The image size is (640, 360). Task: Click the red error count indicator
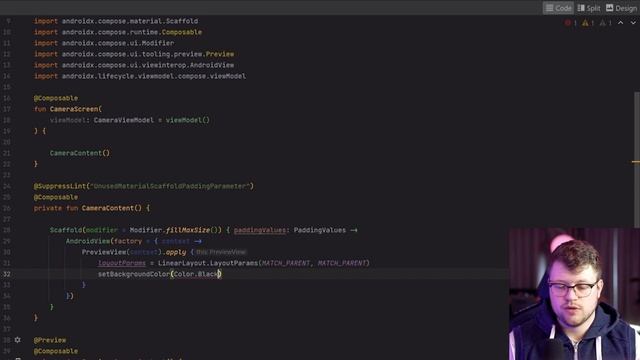coord(571,23)
